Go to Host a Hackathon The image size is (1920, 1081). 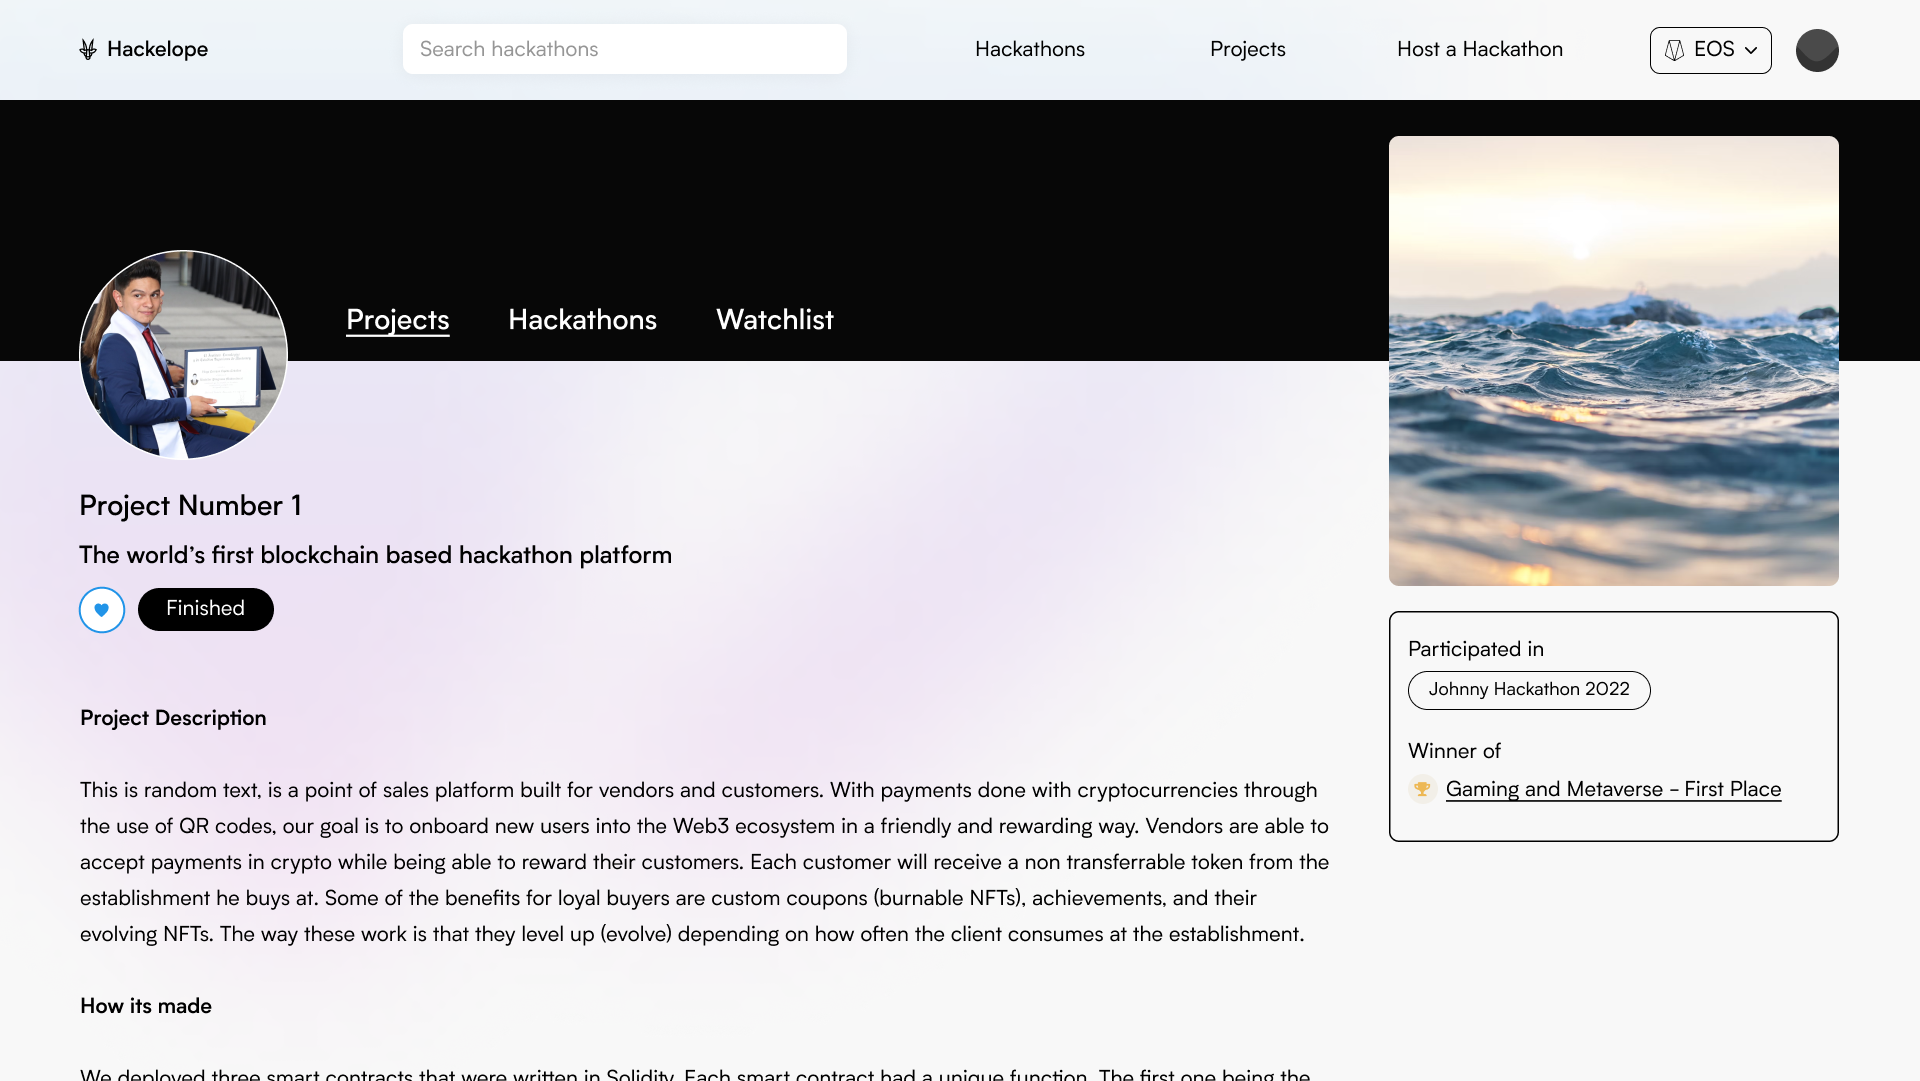click(x=1479, y=49)
